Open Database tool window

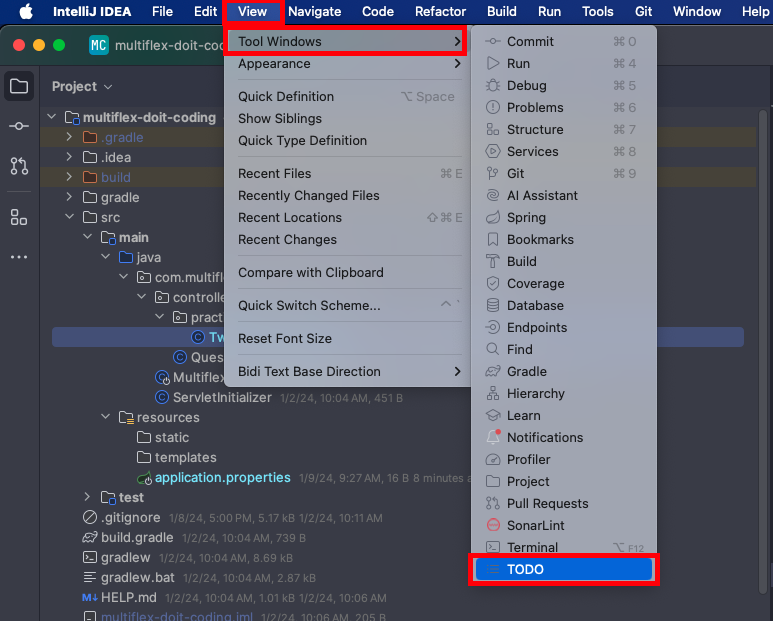pyautogui.click(x=563, y=306)
